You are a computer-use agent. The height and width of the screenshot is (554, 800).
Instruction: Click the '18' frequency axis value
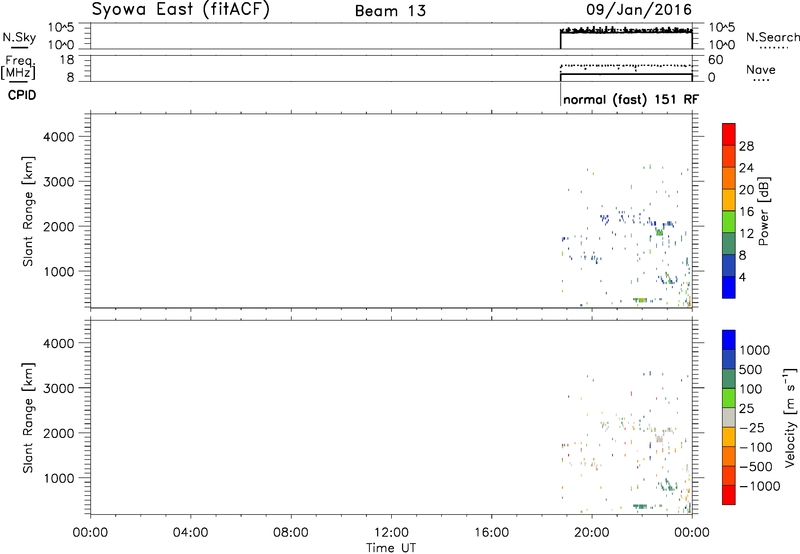[x=66, y=60]
